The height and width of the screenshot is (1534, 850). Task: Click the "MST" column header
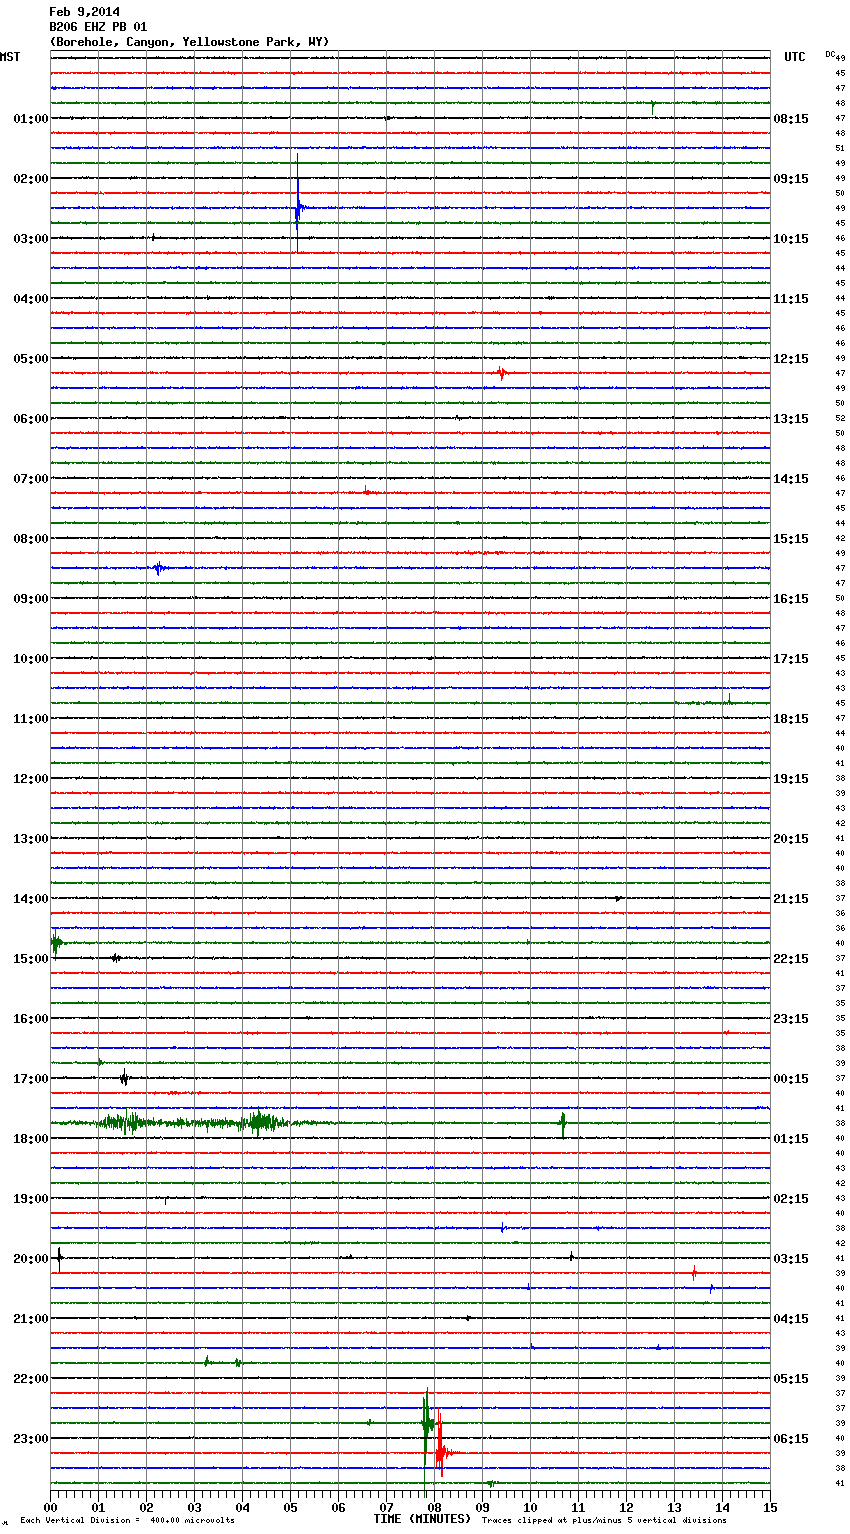point(10,57)
